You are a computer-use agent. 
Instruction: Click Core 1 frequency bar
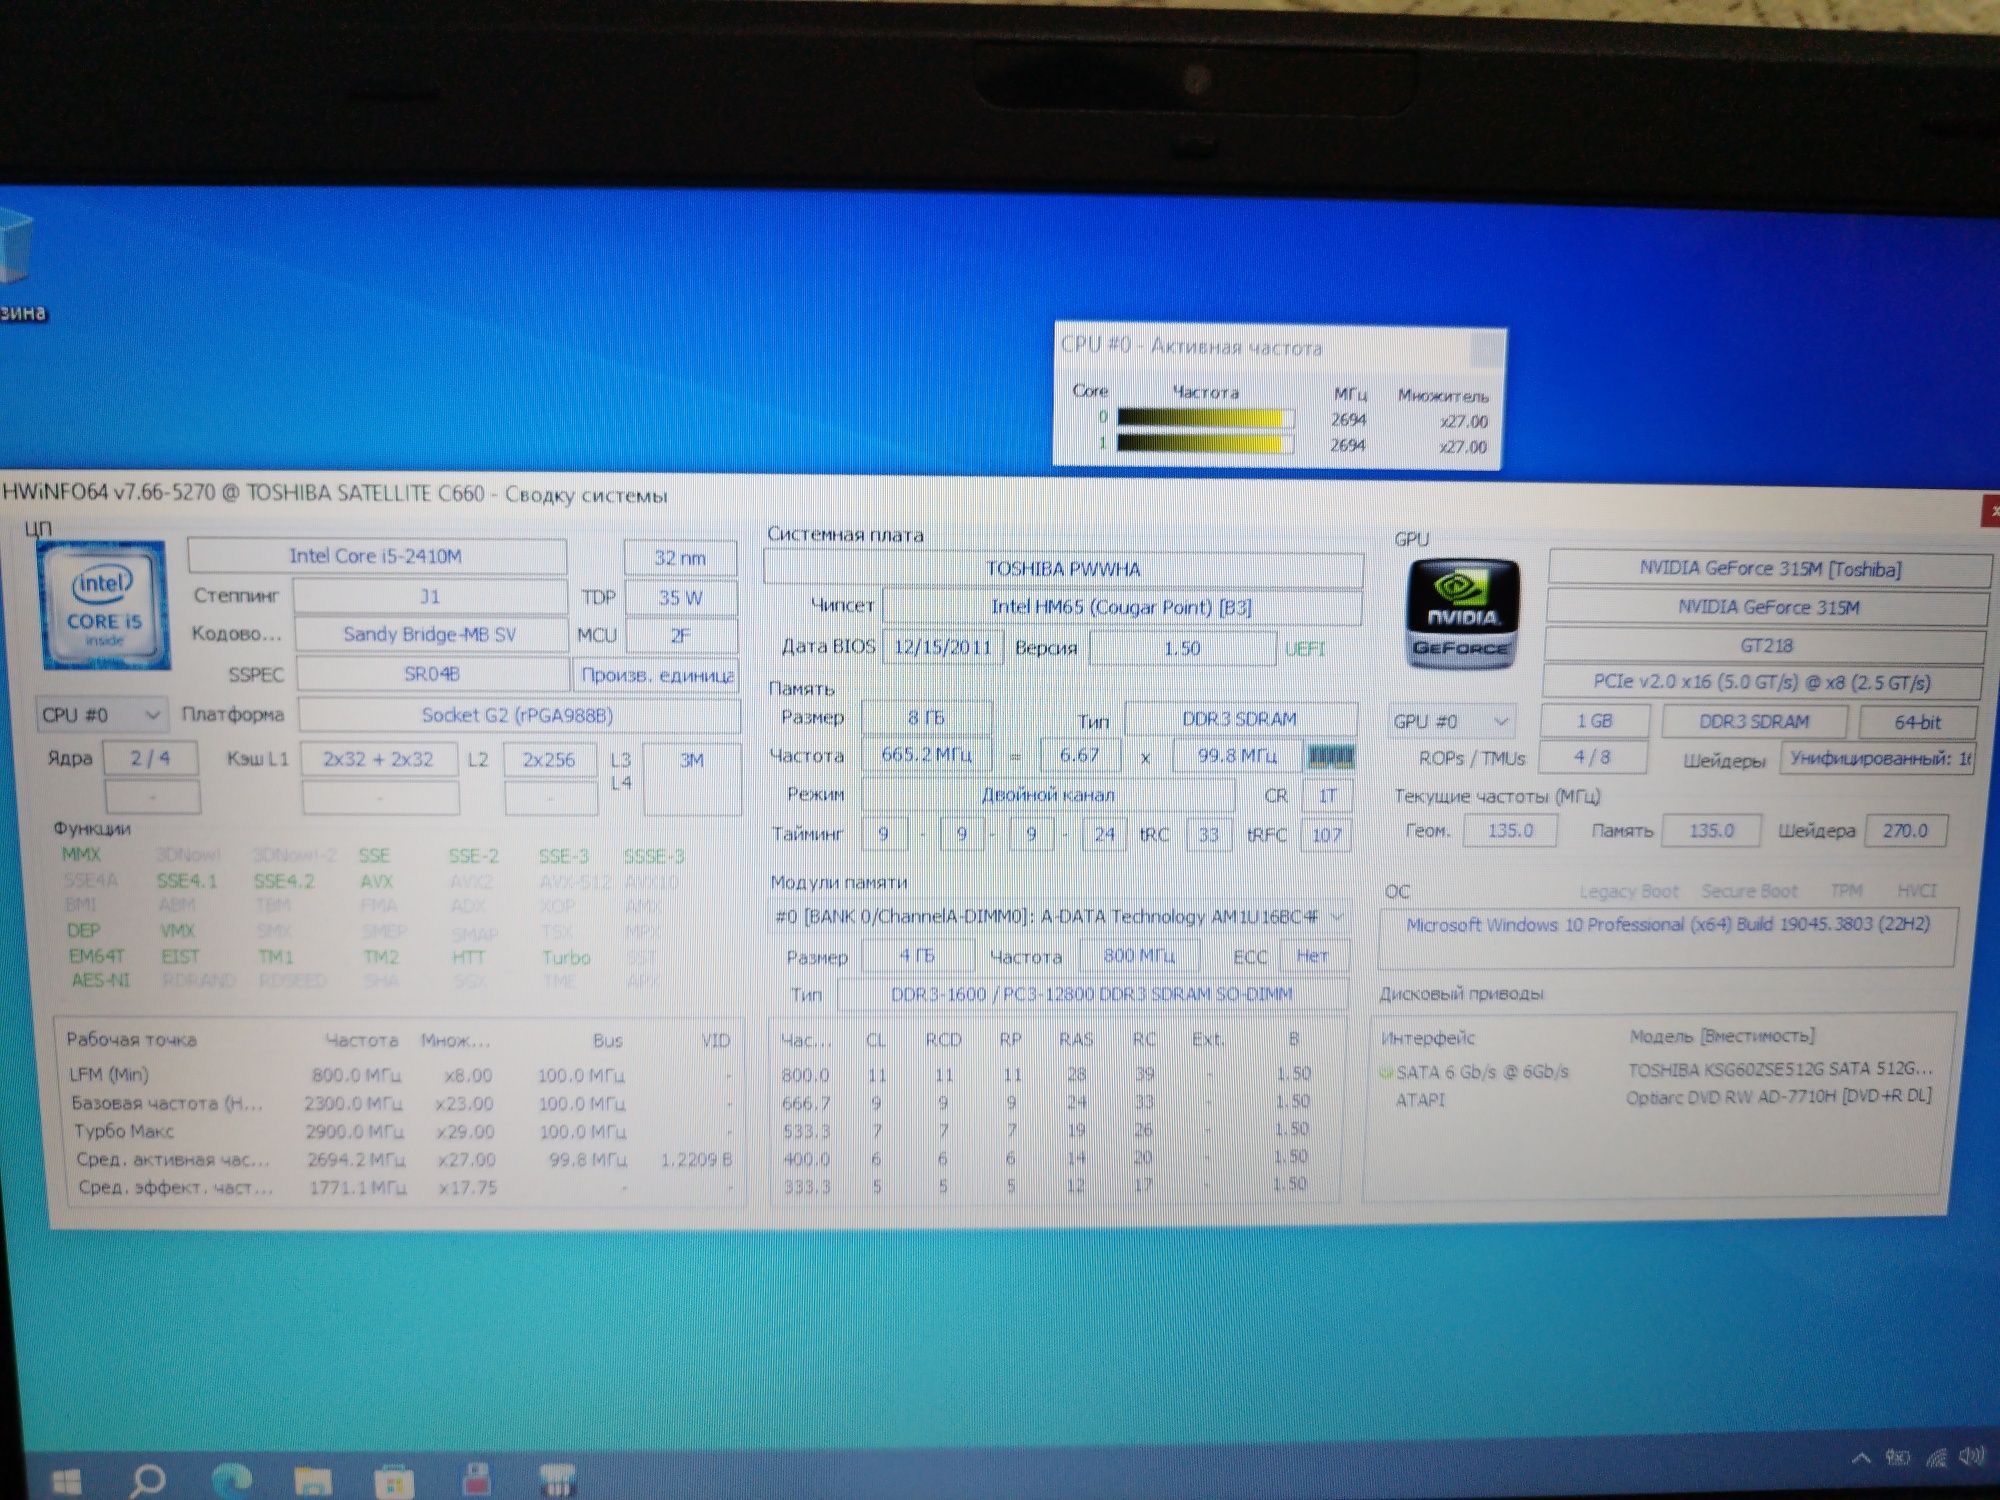point(1204,443)
